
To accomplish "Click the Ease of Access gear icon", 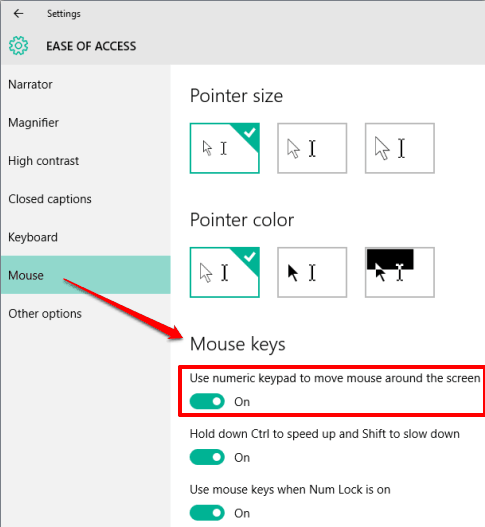I will coord(18,46).
